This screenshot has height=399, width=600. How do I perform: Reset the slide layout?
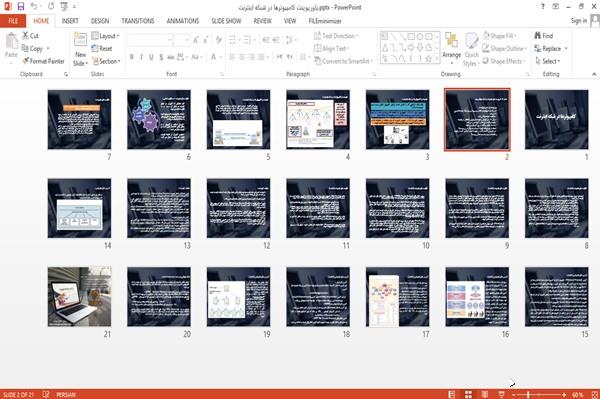[102, 49]
